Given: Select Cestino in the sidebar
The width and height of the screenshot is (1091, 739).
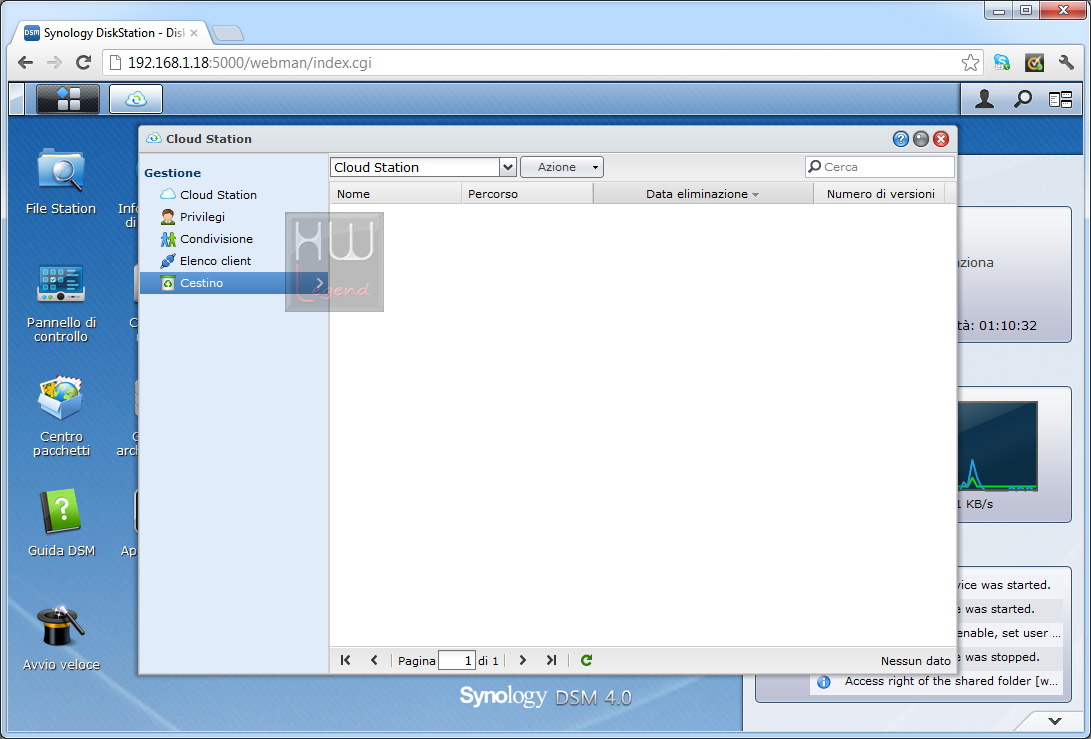Looking at the screenshot, I should 234,283.
